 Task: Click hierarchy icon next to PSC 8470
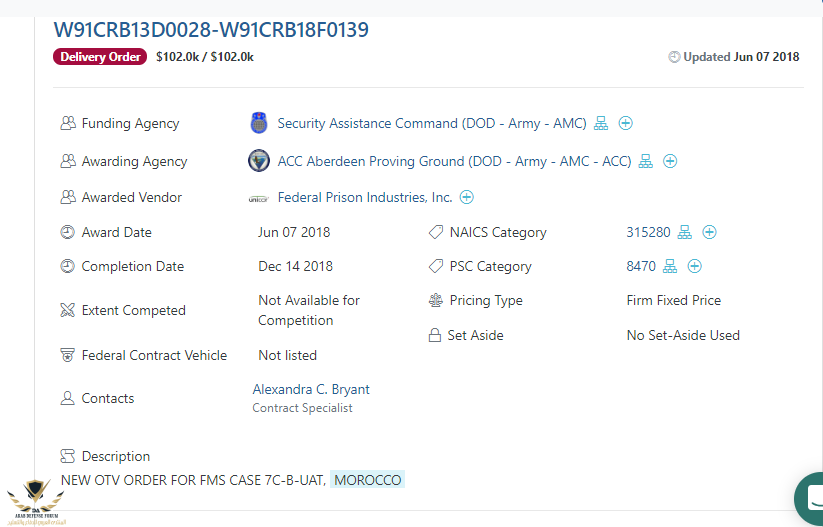670,266
